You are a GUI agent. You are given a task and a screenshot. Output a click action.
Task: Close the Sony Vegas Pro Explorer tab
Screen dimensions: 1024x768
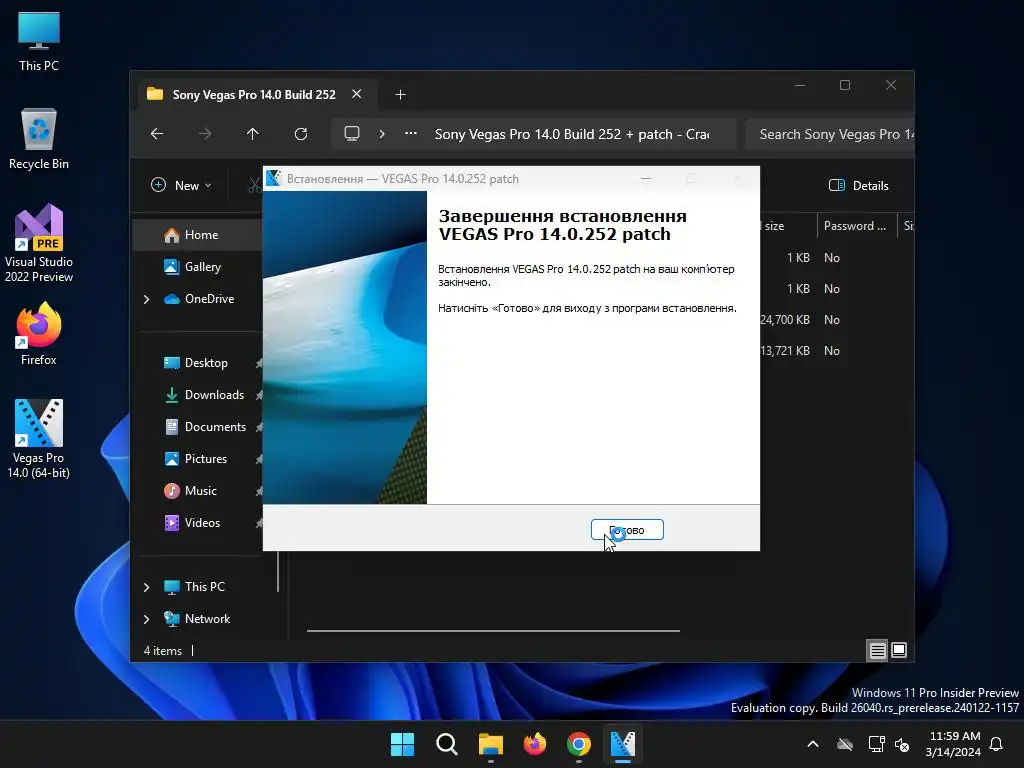[x=357, y=94]
